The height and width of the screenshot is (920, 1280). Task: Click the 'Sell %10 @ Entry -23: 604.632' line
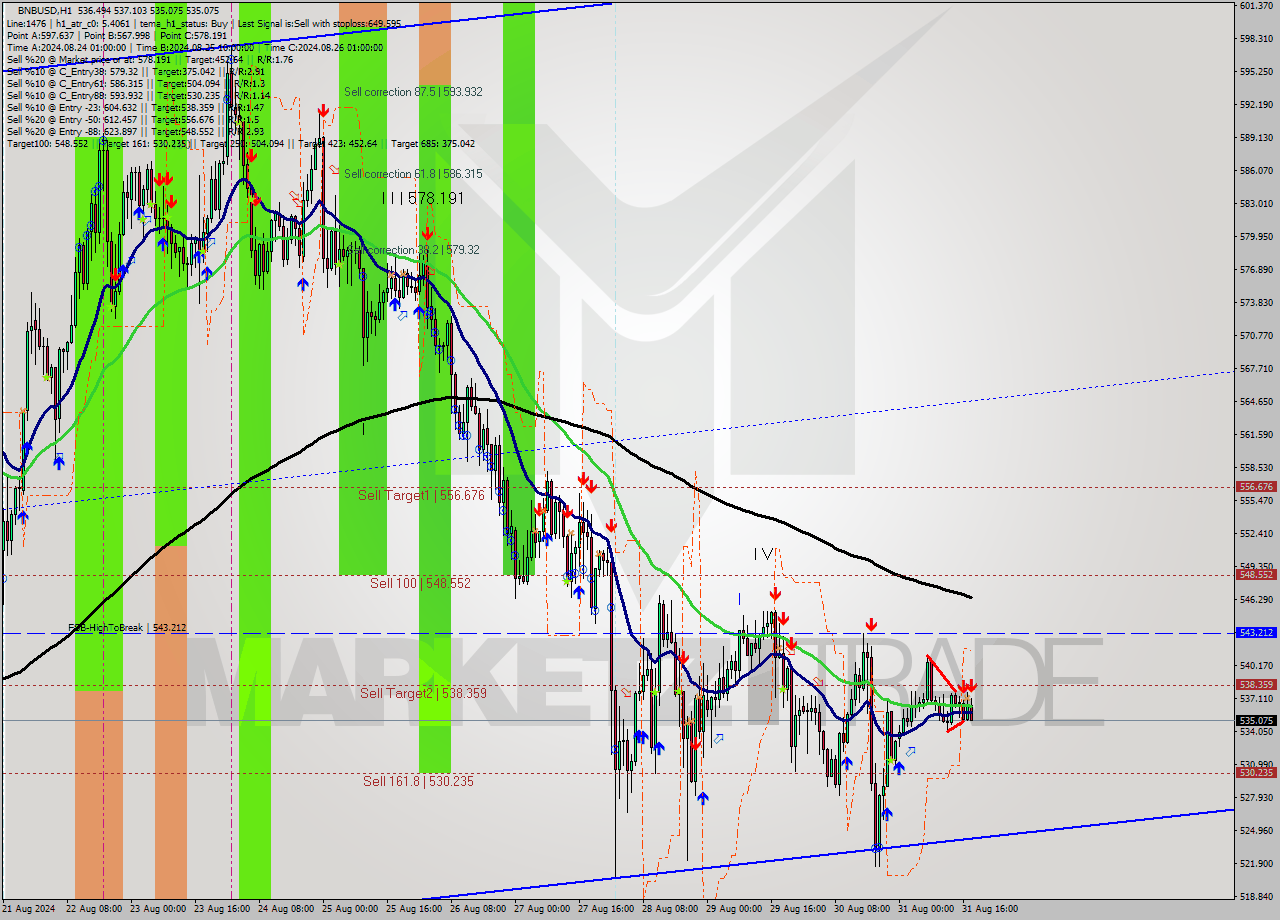[135, 107]
